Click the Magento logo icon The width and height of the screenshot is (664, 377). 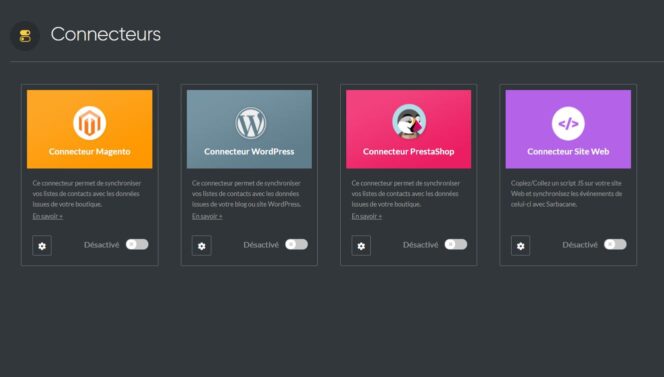click(89, 123)
